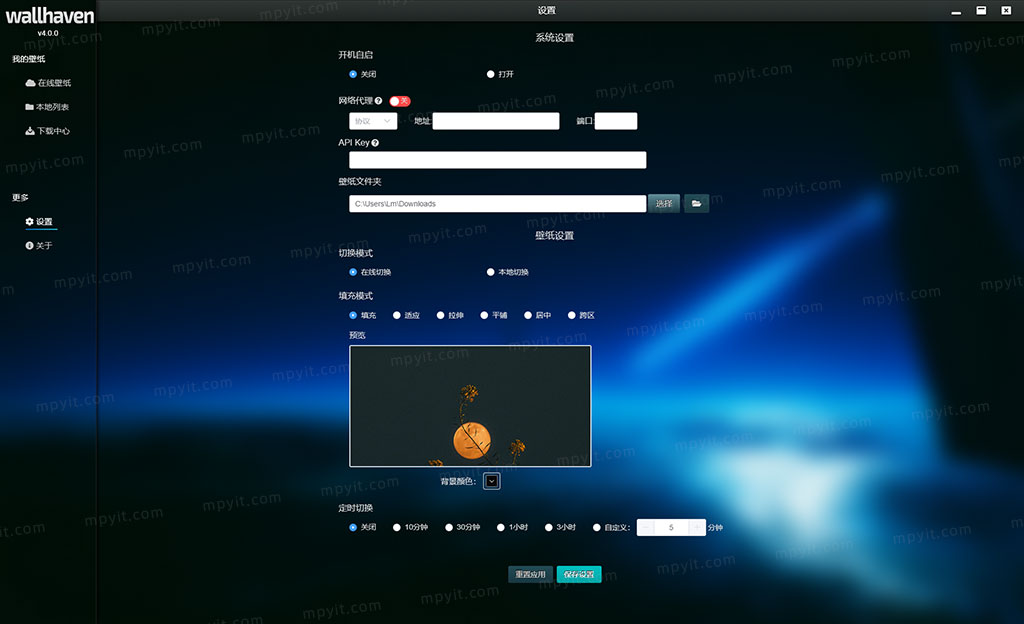The width and height of the screenshot is (1024, 624).
Task: Open the wallpaper folder with the folder icon button
Action: [696, 204]
